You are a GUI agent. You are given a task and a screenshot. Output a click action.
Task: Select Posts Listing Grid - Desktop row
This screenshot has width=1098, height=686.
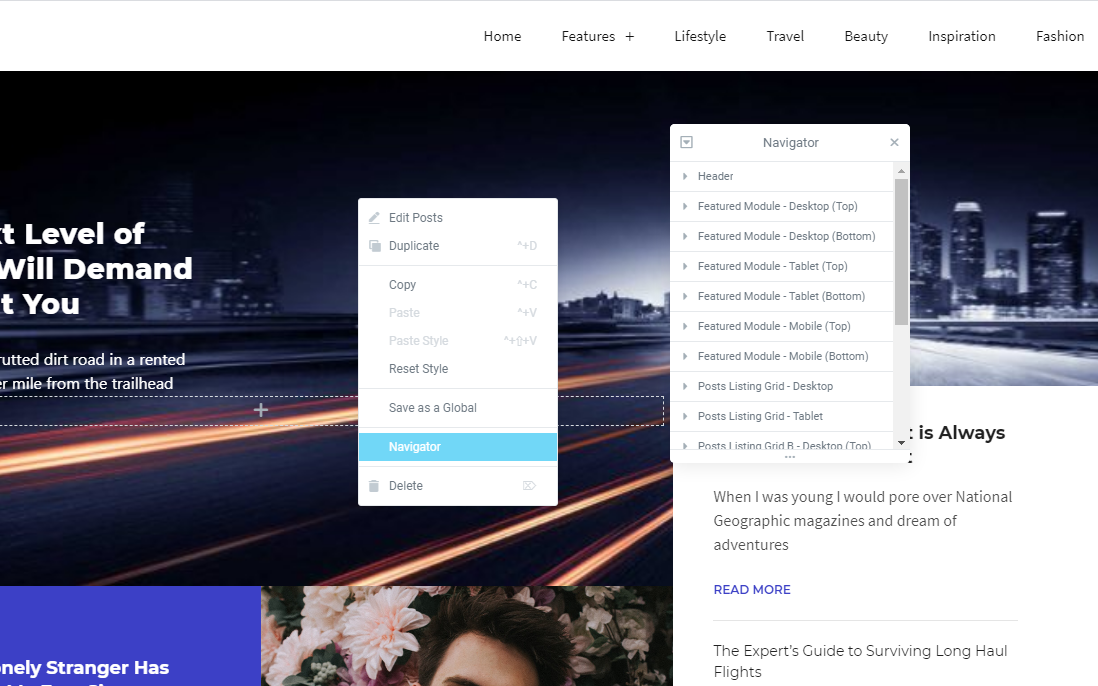782,386
